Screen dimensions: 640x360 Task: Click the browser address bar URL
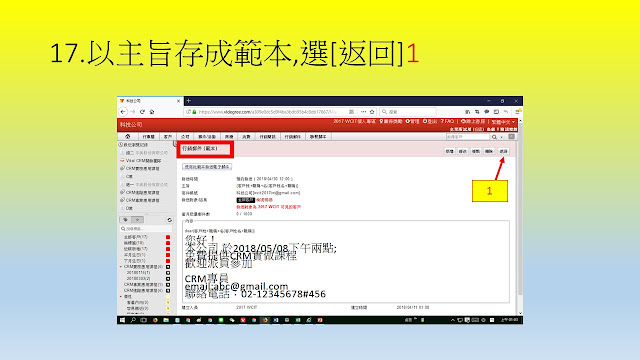click(x=267, y=111)
